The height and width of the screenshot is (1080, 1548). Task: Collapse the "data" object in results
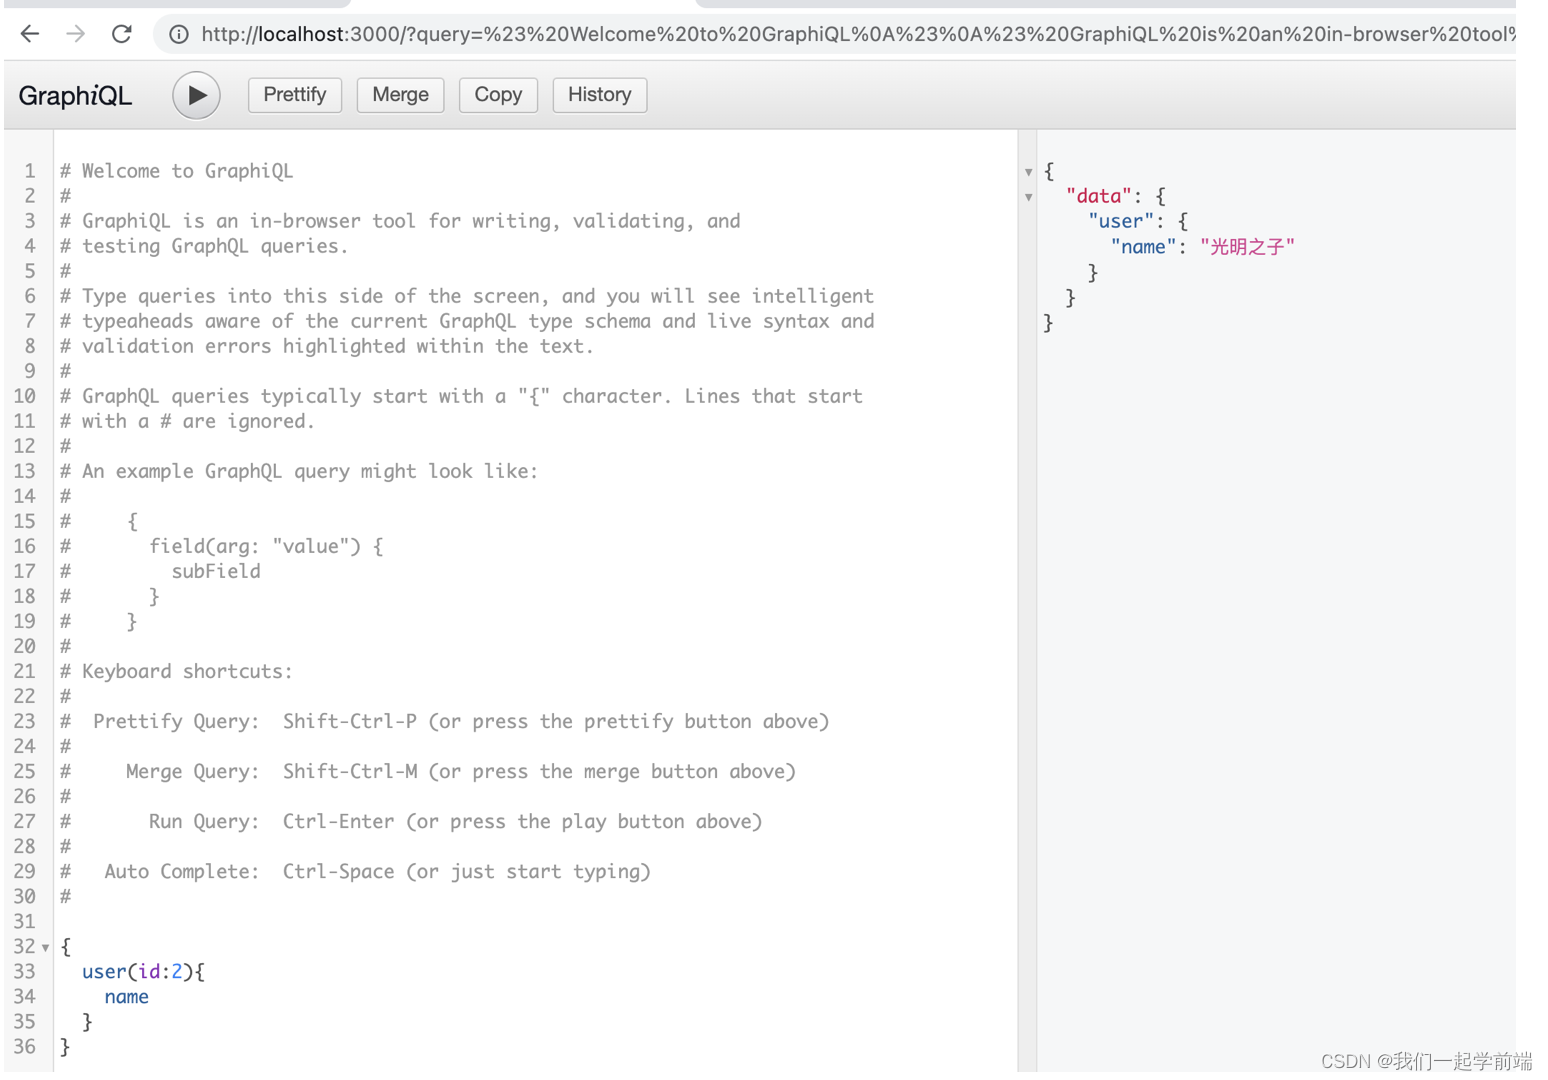(1028, 197)
